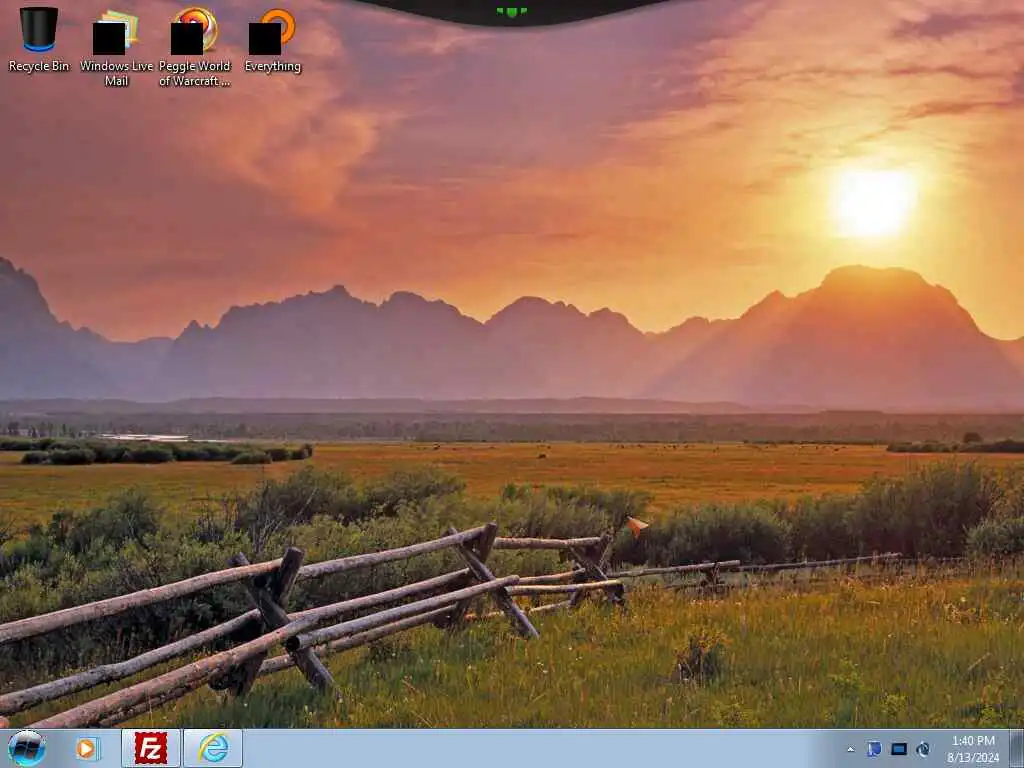Open FileZilla from the taskbar

point(150,748)
